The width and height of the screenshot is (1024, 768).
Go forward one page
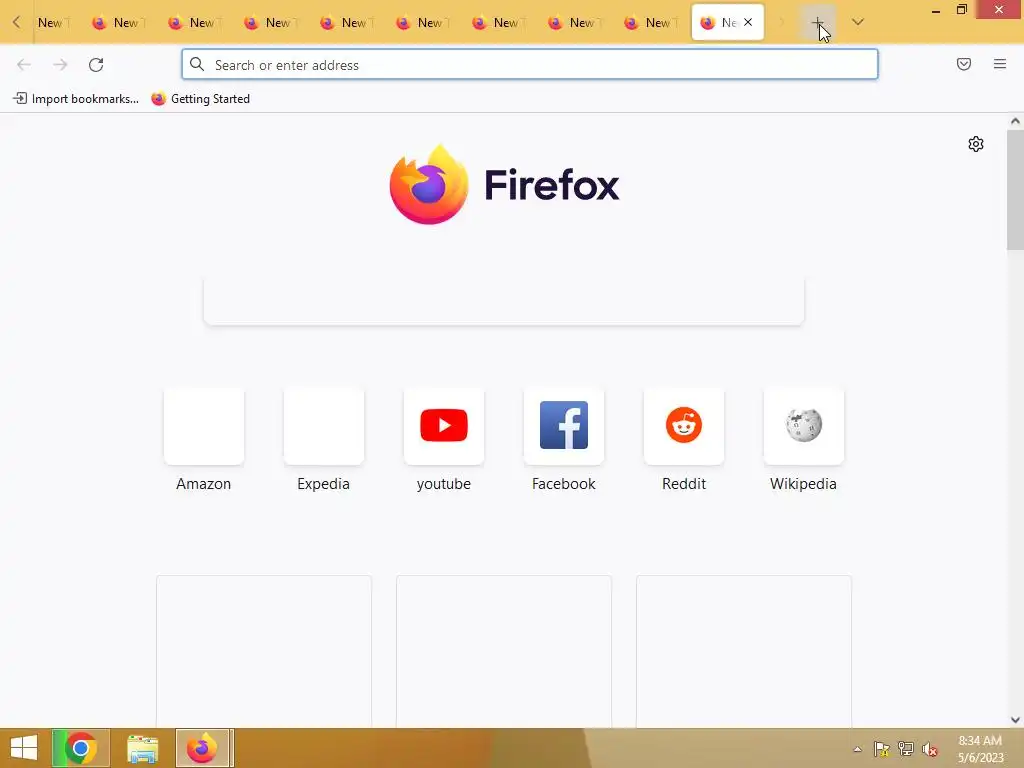tap(60, 65)
